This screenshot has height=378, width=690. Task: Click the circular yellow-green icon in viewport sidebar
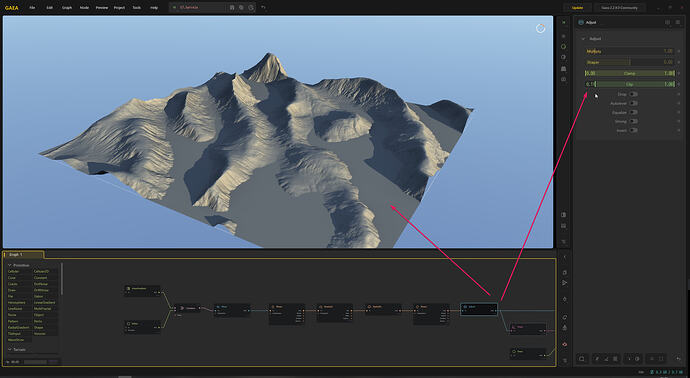click(564, 46)
